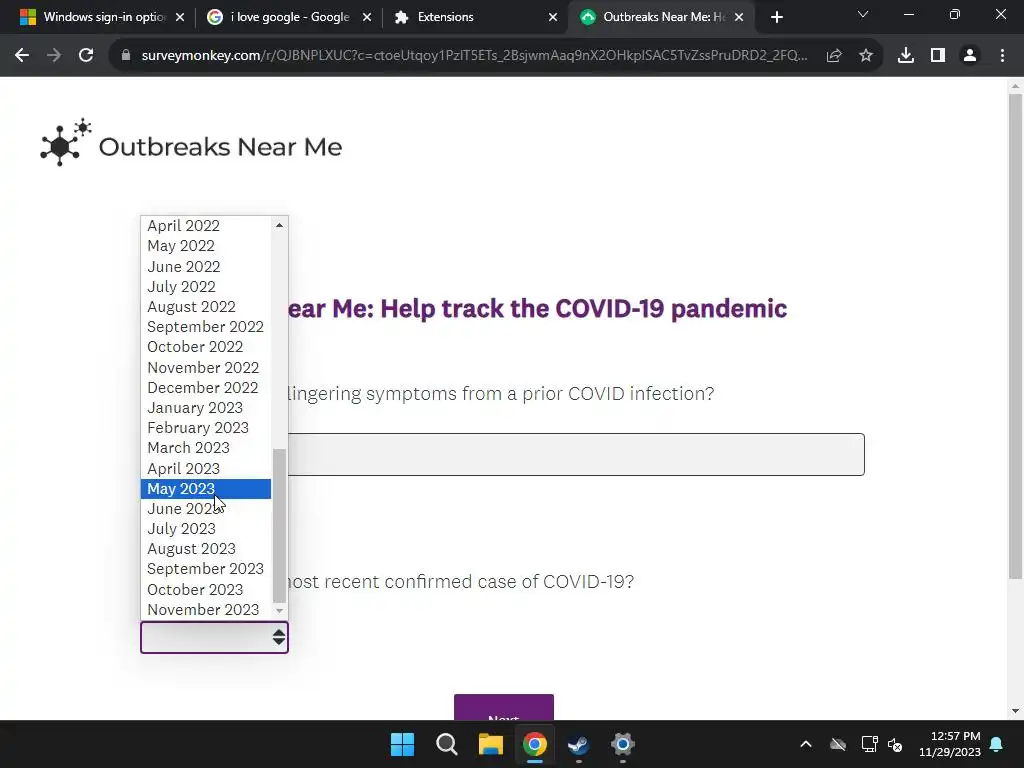This screenshot has width=1024, height=768.
Task: Go back to the previous page
Action: pos(22,56)
